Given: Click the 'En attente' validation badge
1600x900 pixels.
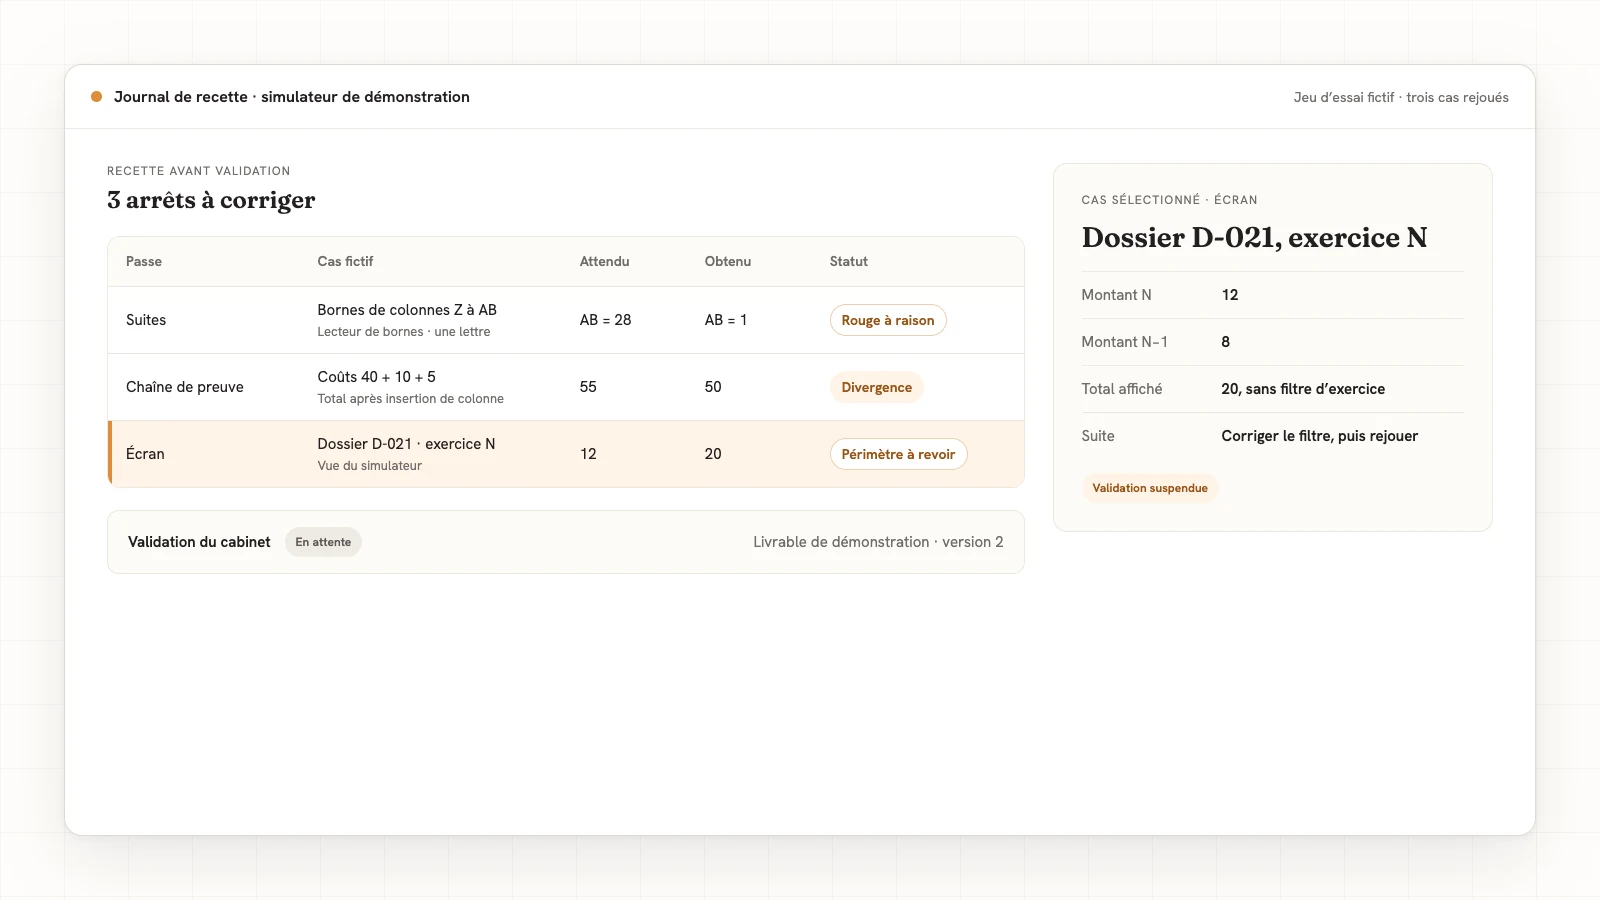Looking at the screenshot, I should (323, 542).
